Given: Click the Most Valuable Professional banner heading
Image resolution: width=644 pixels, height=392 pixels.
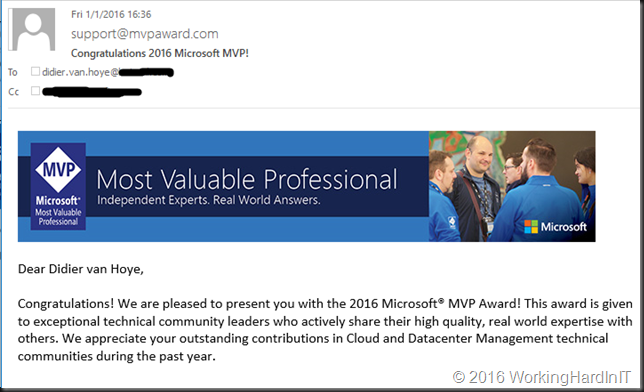Looking at the screenshot, I should coord(247,180).
